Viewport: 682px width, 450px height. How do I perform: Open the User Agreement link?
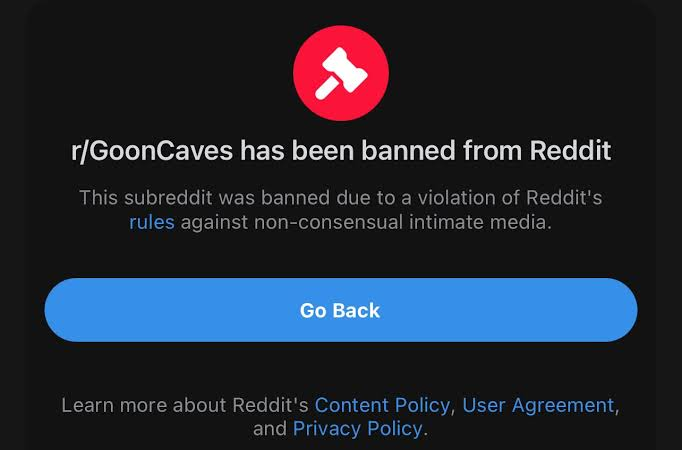538,405
